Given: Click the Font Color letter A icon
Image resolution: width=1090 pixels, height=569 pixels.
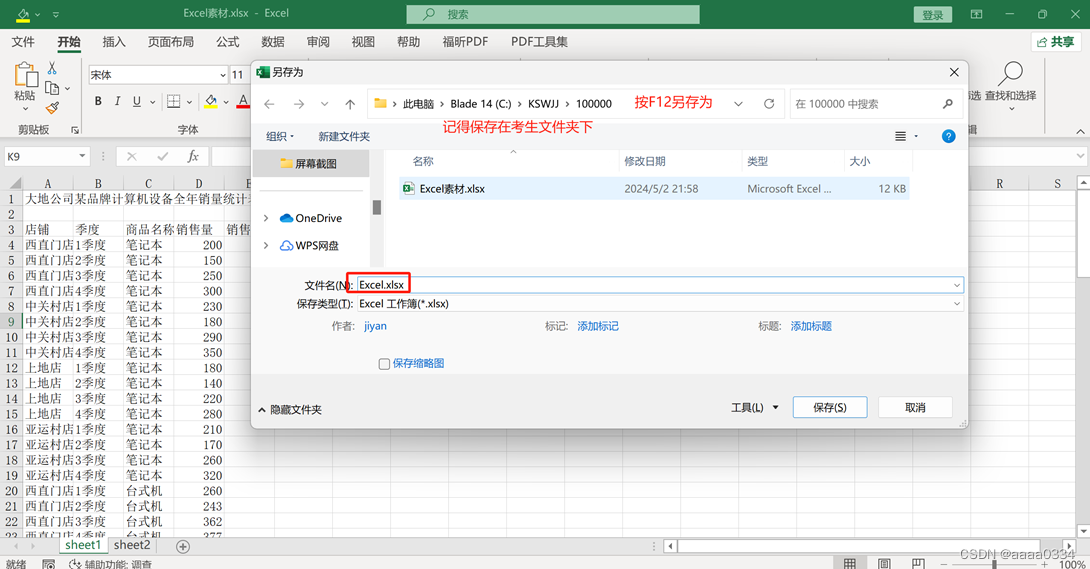Looking at the screenshot, I should (243, 101).
